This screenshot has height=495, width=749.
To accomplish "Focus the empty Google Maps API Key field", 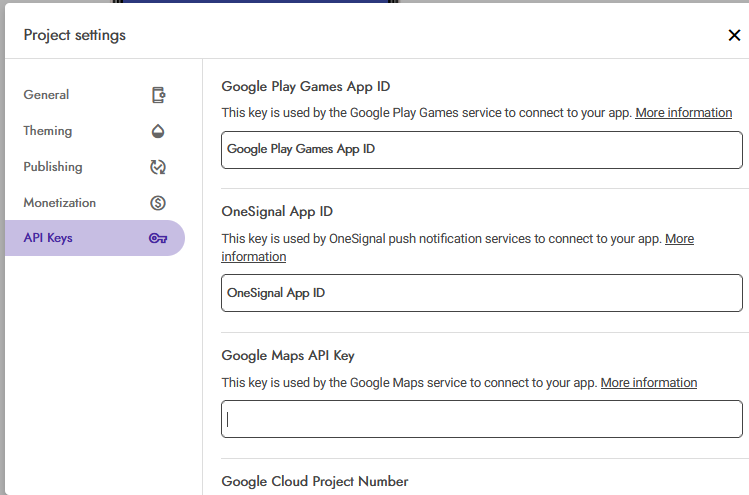I will pos(481,420).
